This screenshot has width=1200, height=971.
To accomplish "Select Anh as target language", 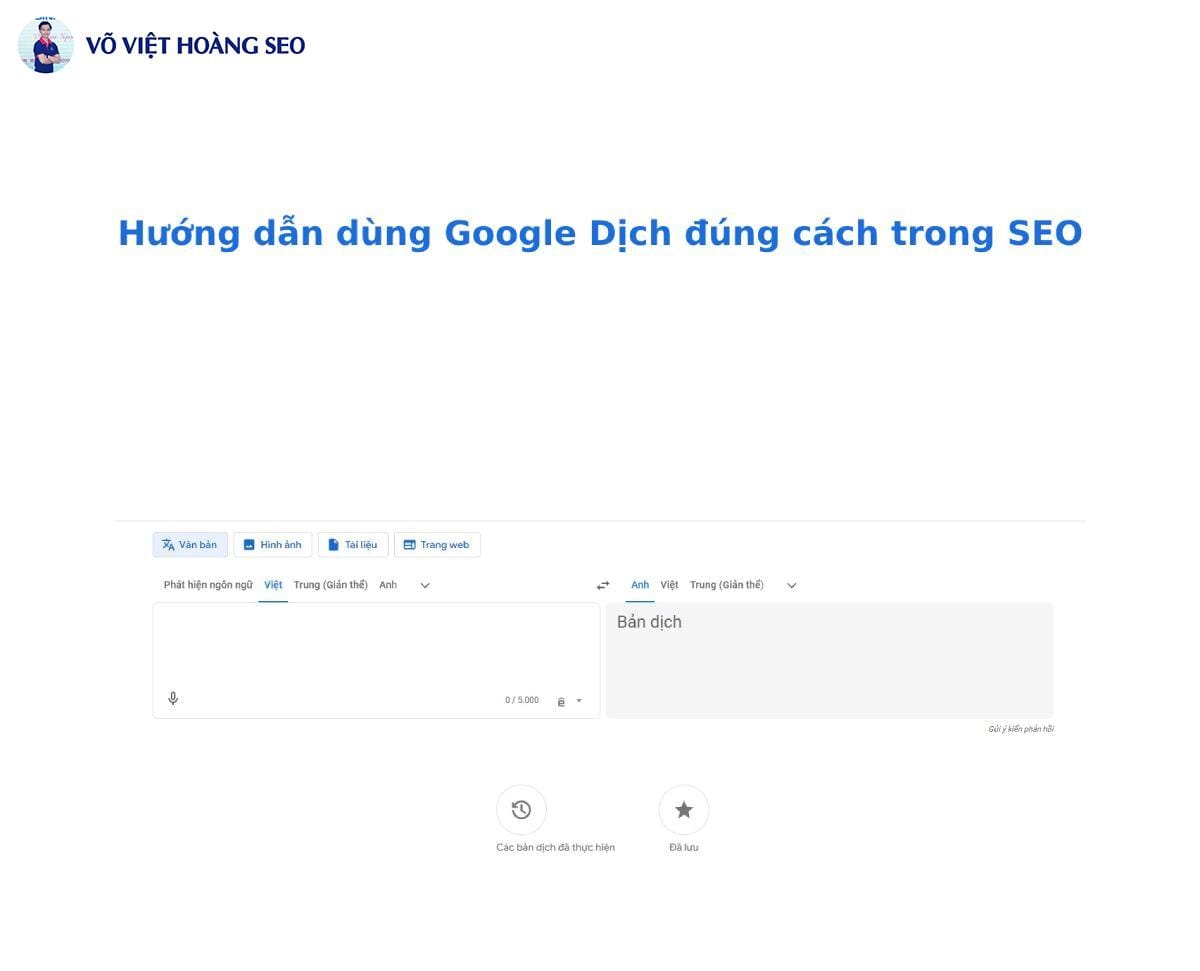I will pyautogui.click(x=640, y=585).
